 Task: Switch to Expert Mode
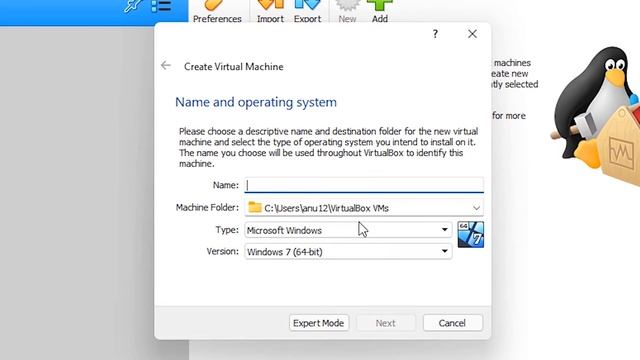pos(319,323)
